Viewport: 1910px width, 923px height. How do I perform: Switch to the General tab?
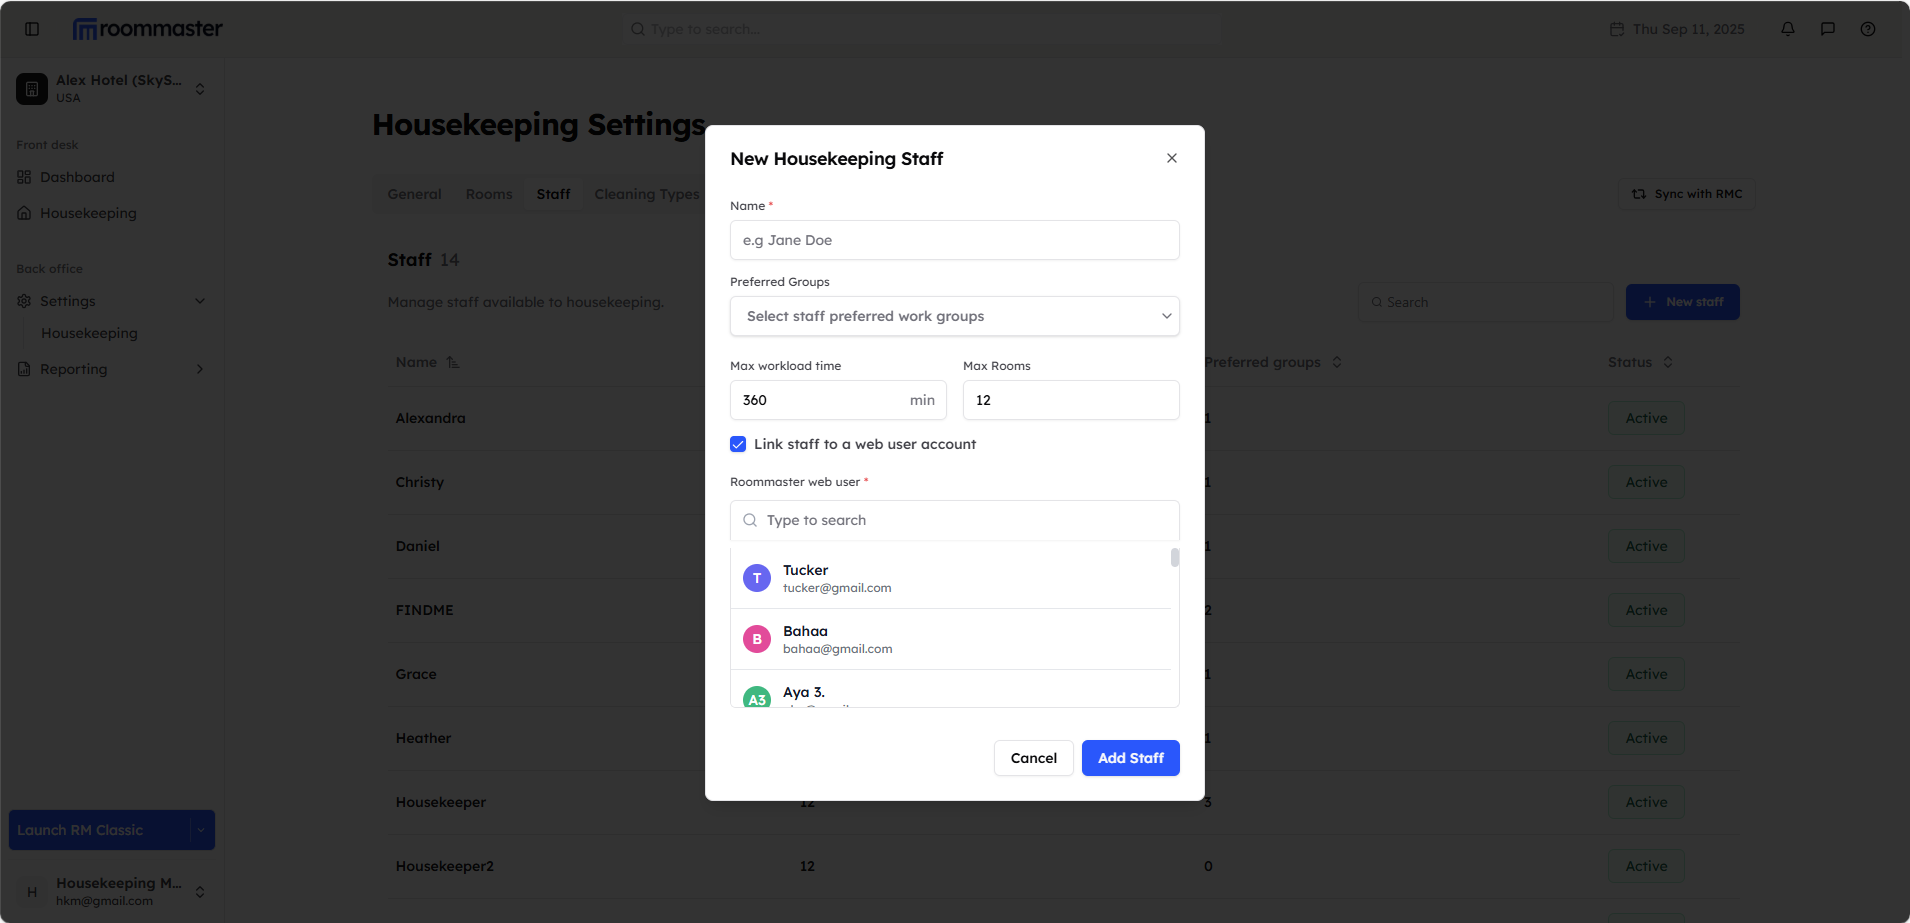414,194
